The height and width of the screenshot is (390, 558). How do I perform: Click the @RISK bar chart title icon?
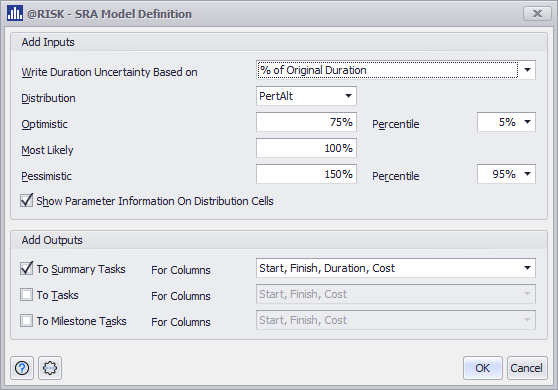(15, 14)
